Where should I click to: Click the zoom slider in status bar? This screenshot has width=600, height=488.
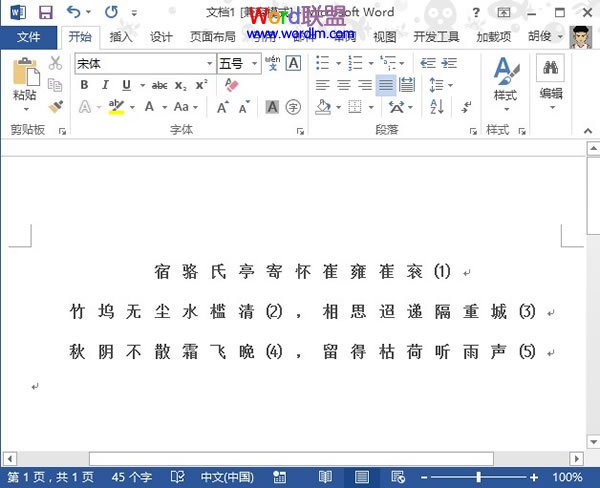(478, 478)
